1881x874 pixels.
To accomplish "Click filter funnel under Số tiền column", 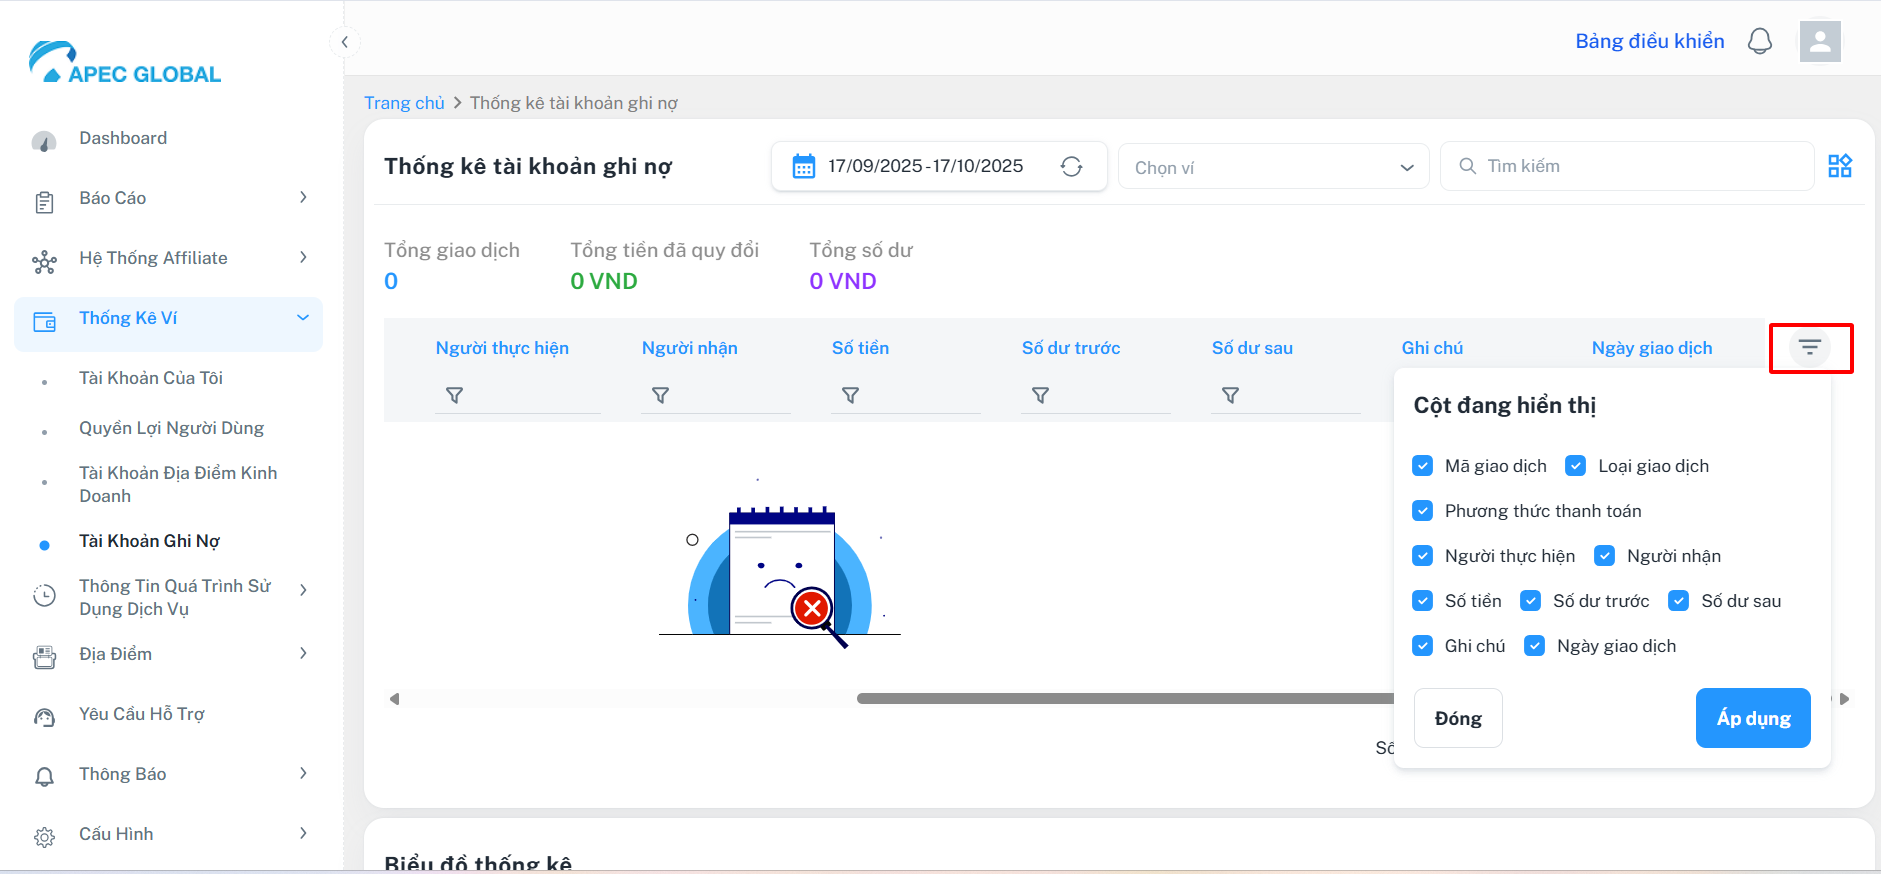I will pos(850,396).
